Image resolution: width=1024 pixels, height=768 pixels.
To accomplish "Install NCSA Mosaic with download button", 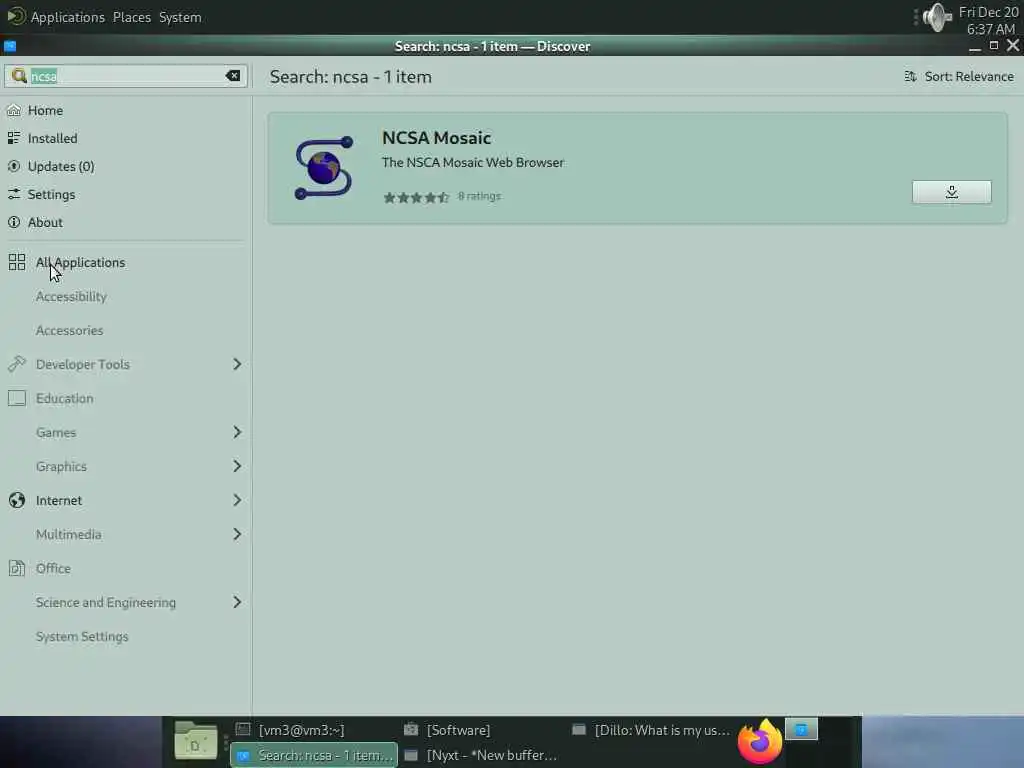I will (x=952, y=192).
